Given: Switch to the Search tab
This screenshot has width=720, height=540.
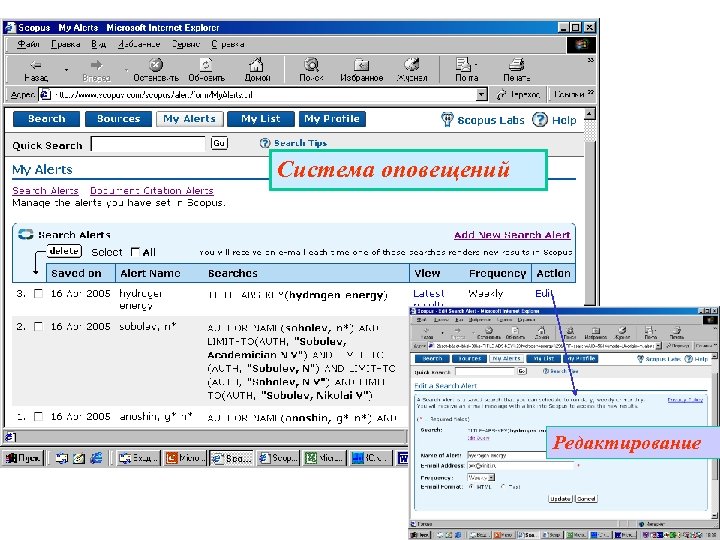Looking at the screenshot, I should coord(46,119).
